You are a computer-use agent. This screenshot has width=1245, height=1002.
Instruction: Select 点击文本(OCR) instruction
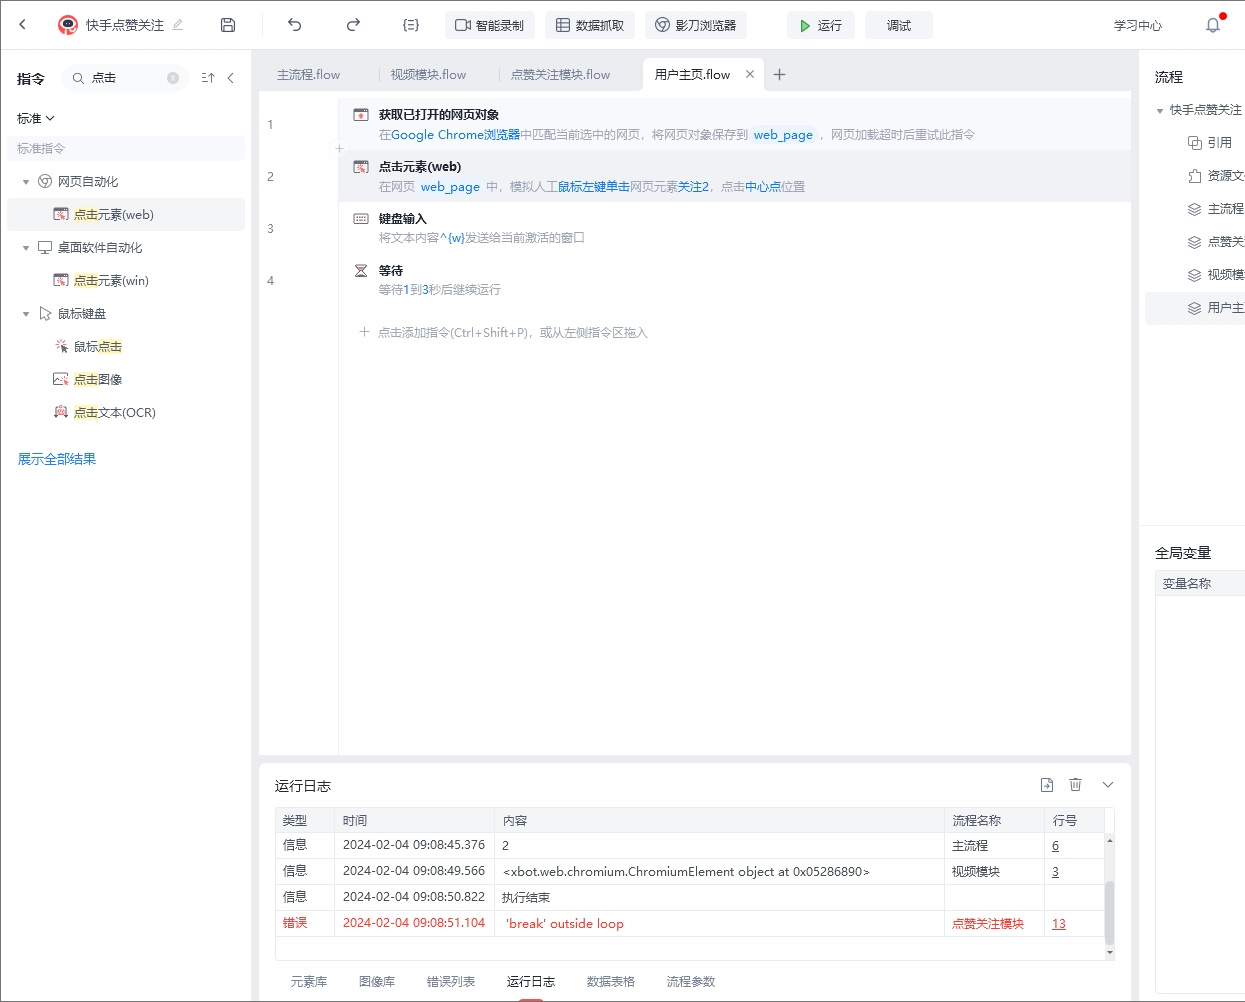(x=114, y=412)
